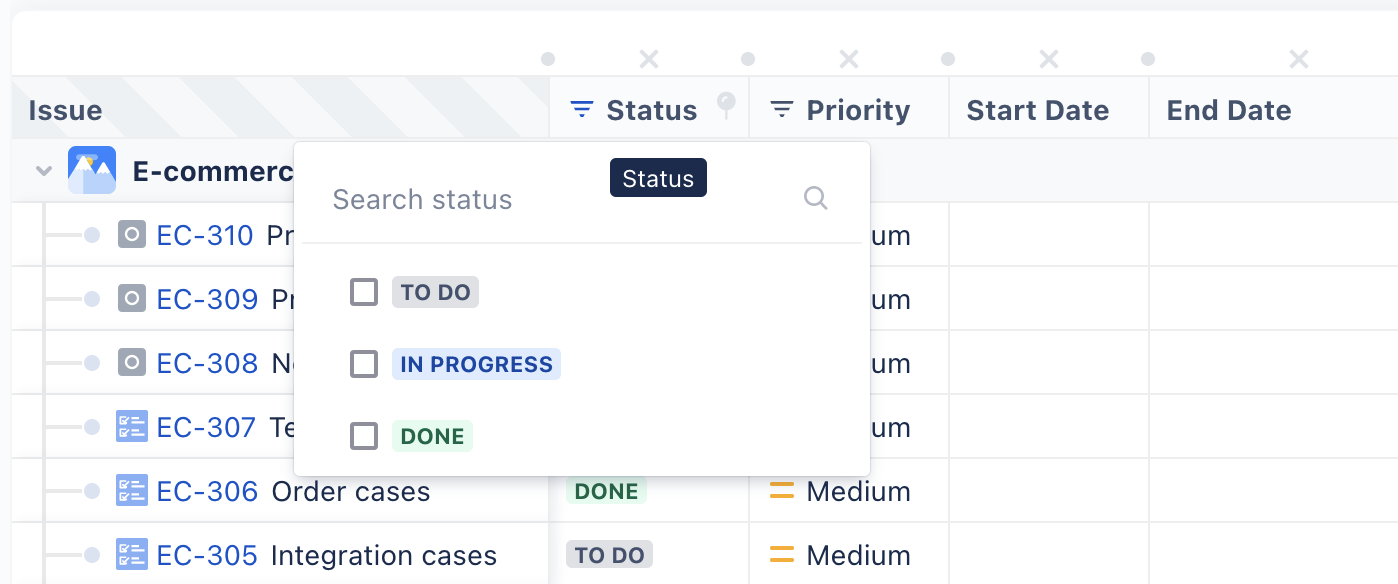
Task: Check the IN PROGRESS status checkbox
Action: coord(364,364)
